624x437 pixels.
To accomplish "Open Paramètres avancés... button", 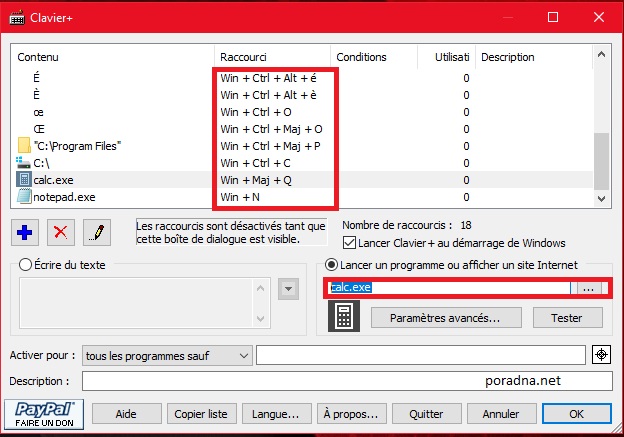I will [446, 318].
